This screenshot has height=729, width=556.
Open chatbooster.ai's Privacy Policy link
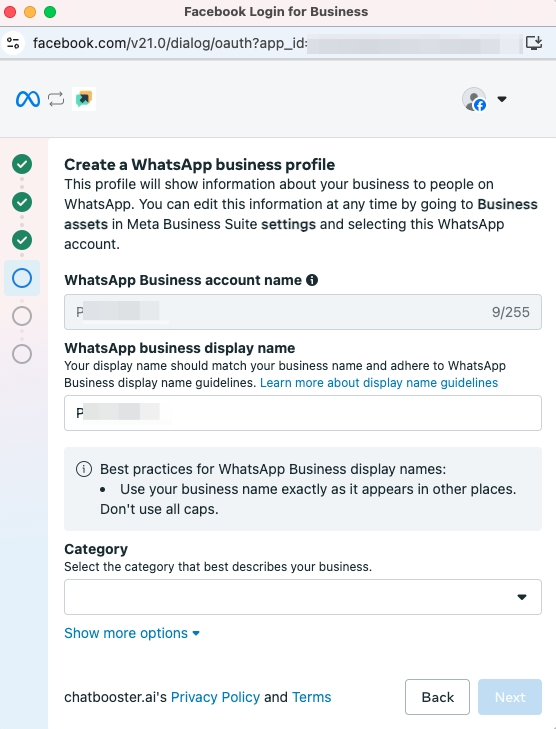[215, 697]
